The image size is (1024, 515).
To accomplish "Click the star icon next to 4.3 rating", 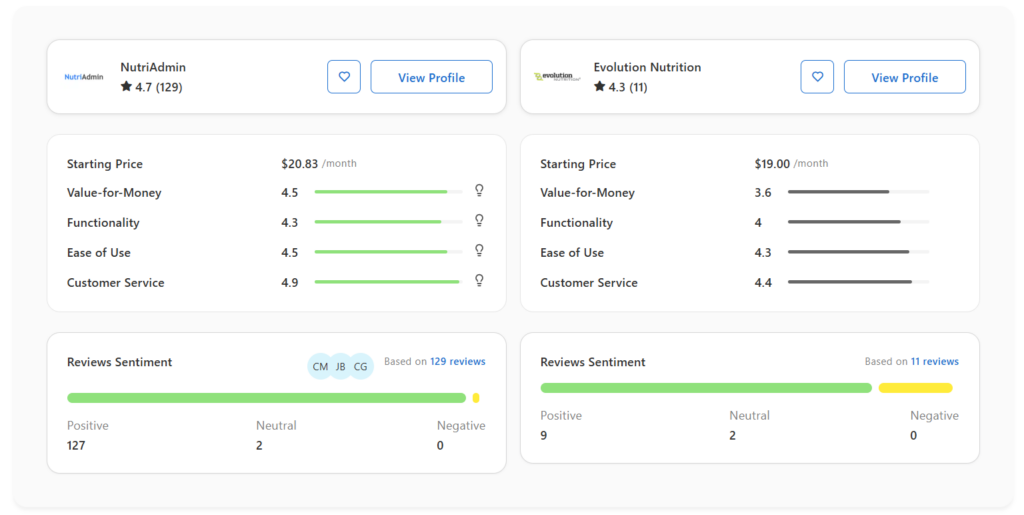I will 600,86.
